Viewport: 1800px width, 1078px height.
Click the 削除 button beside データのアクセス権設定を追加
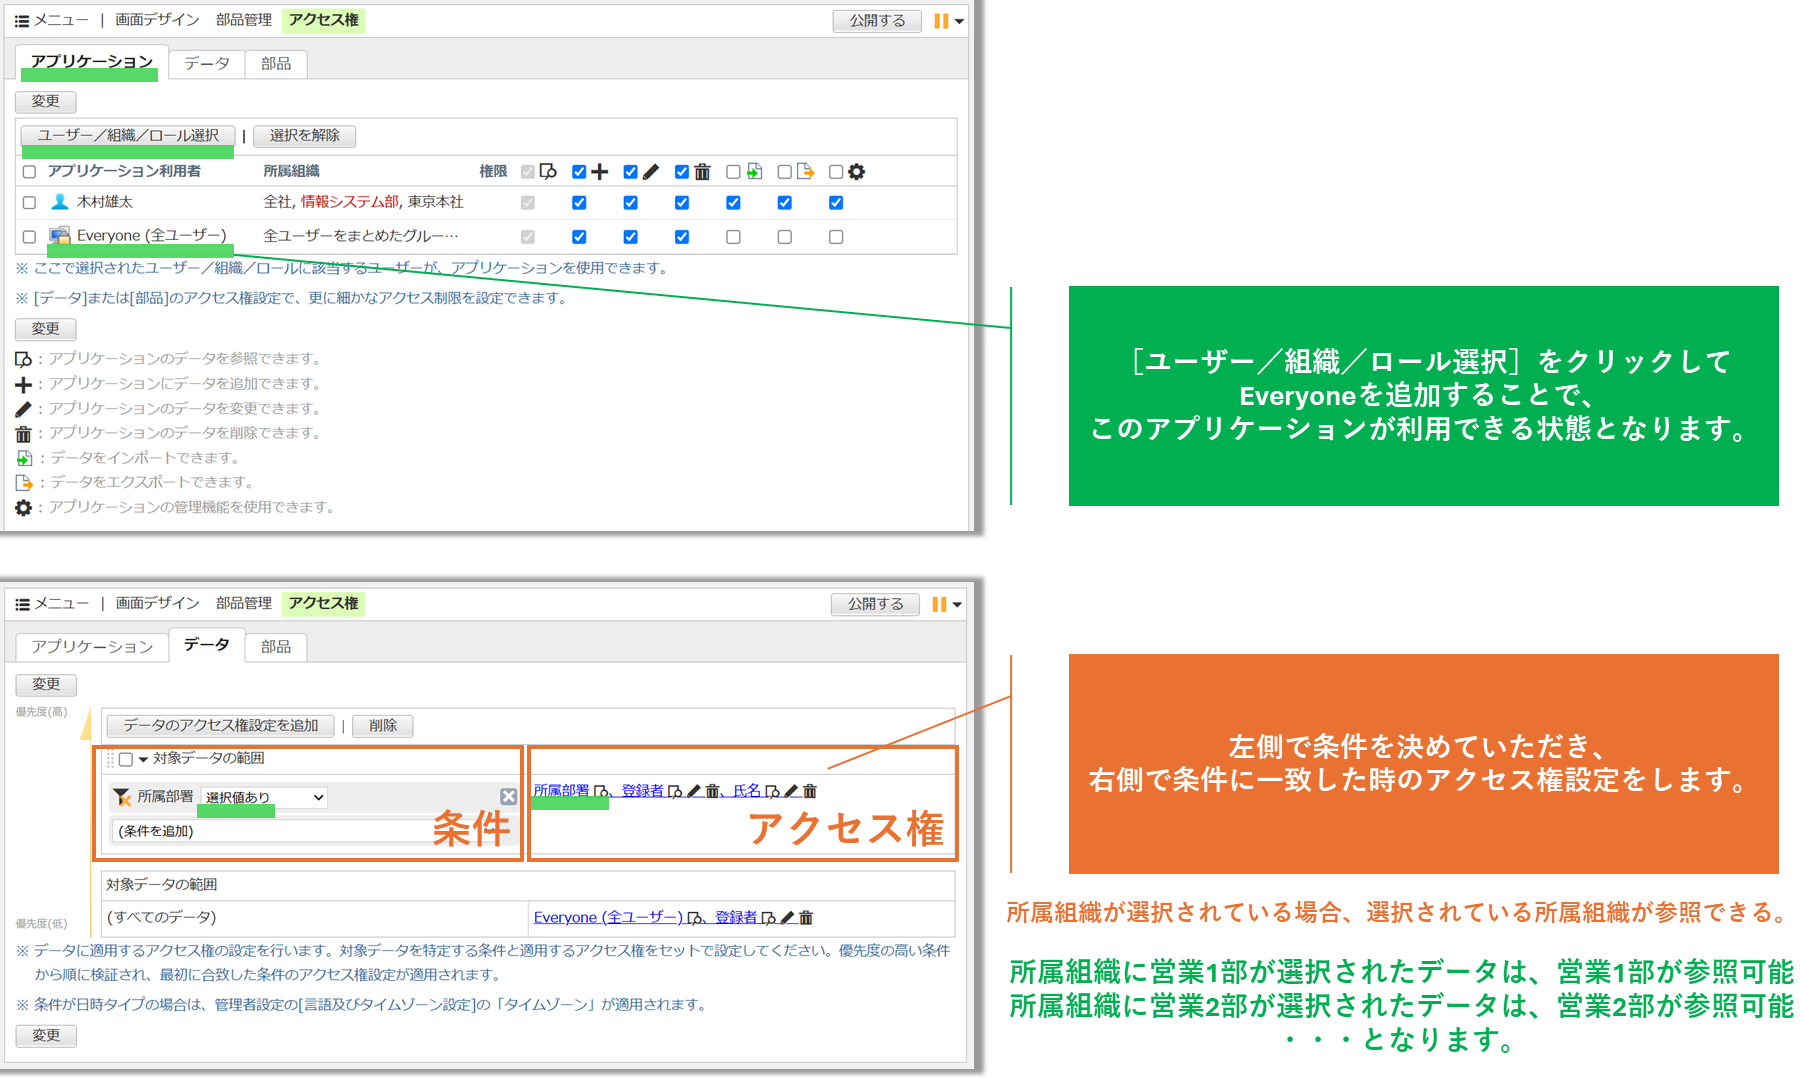tap(383, 726)
